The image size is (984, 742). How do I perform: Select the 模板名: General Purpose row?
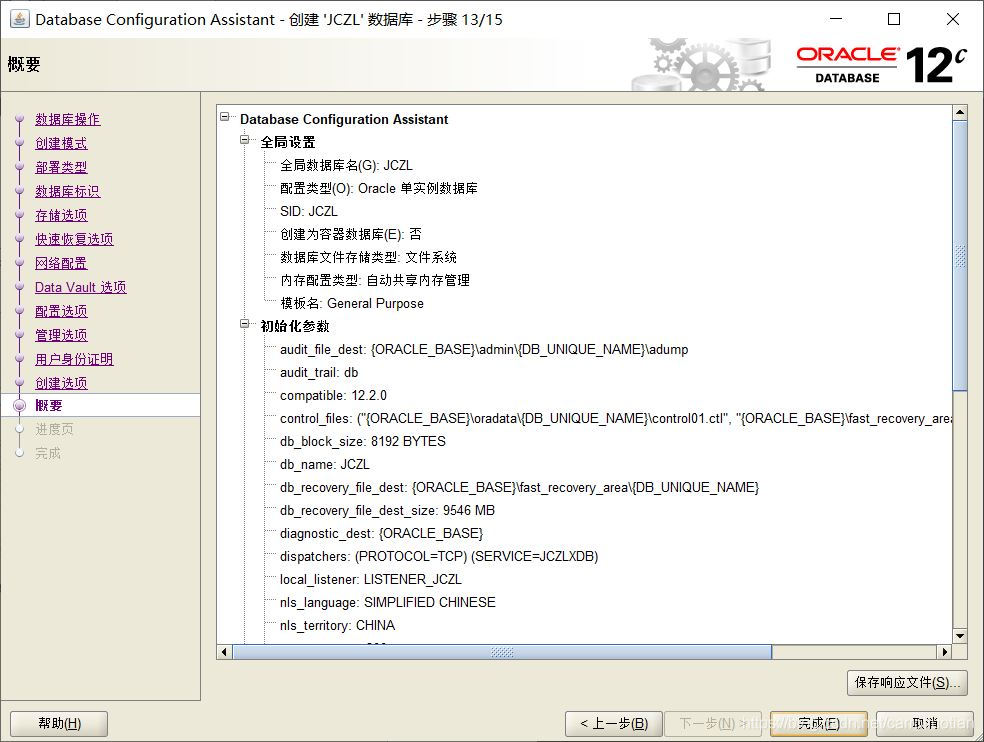[352, 303]
